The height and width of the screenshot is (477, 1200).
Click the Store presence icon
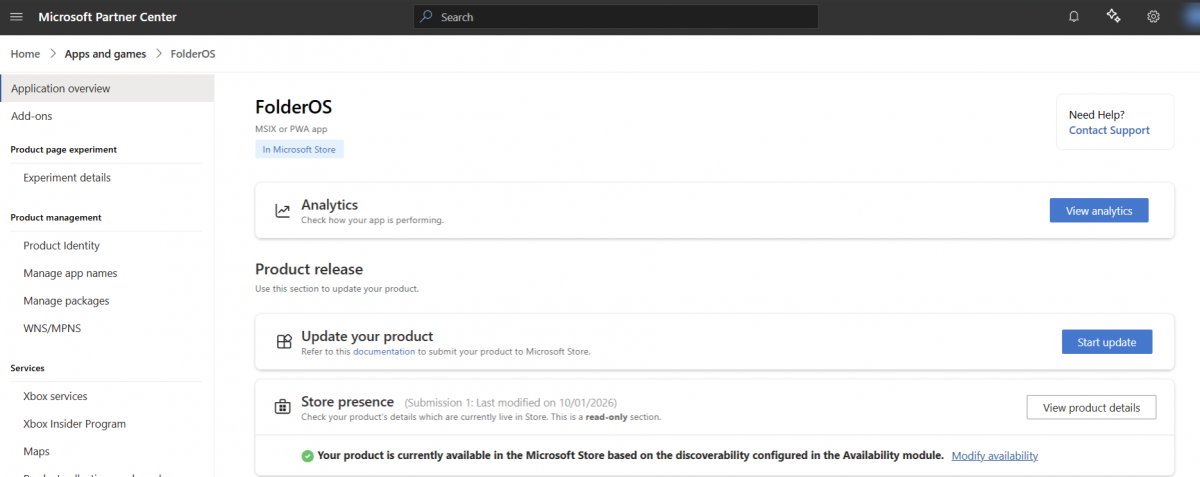coord(283,408)
